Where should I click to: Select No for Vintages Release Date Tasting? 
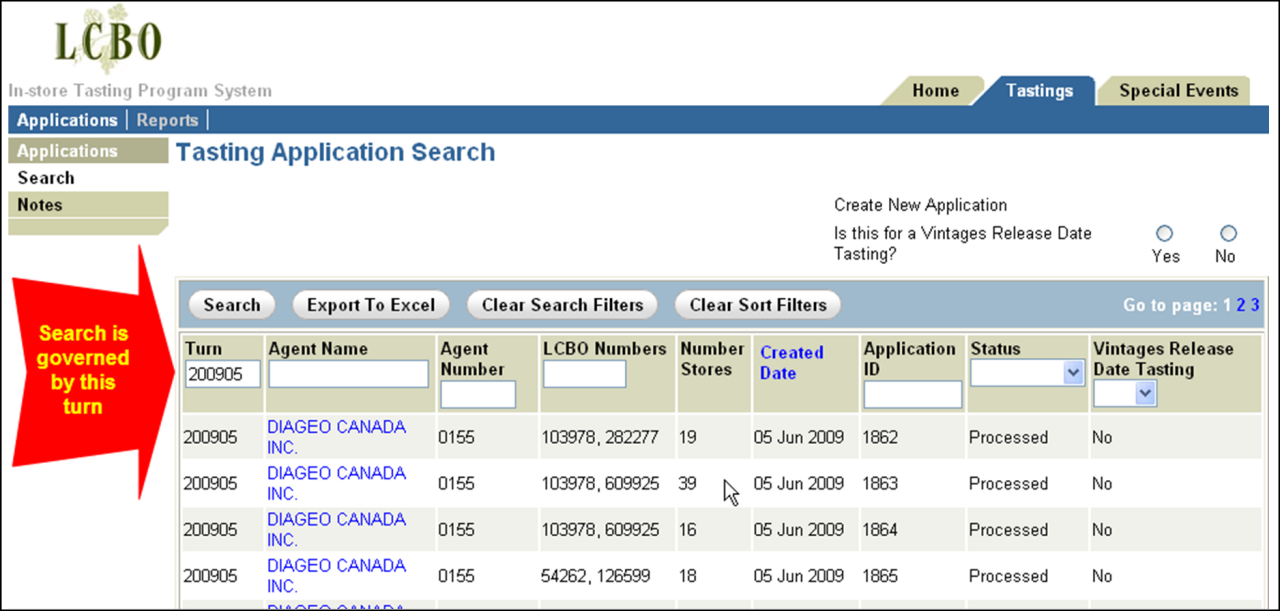(1228, 233)
